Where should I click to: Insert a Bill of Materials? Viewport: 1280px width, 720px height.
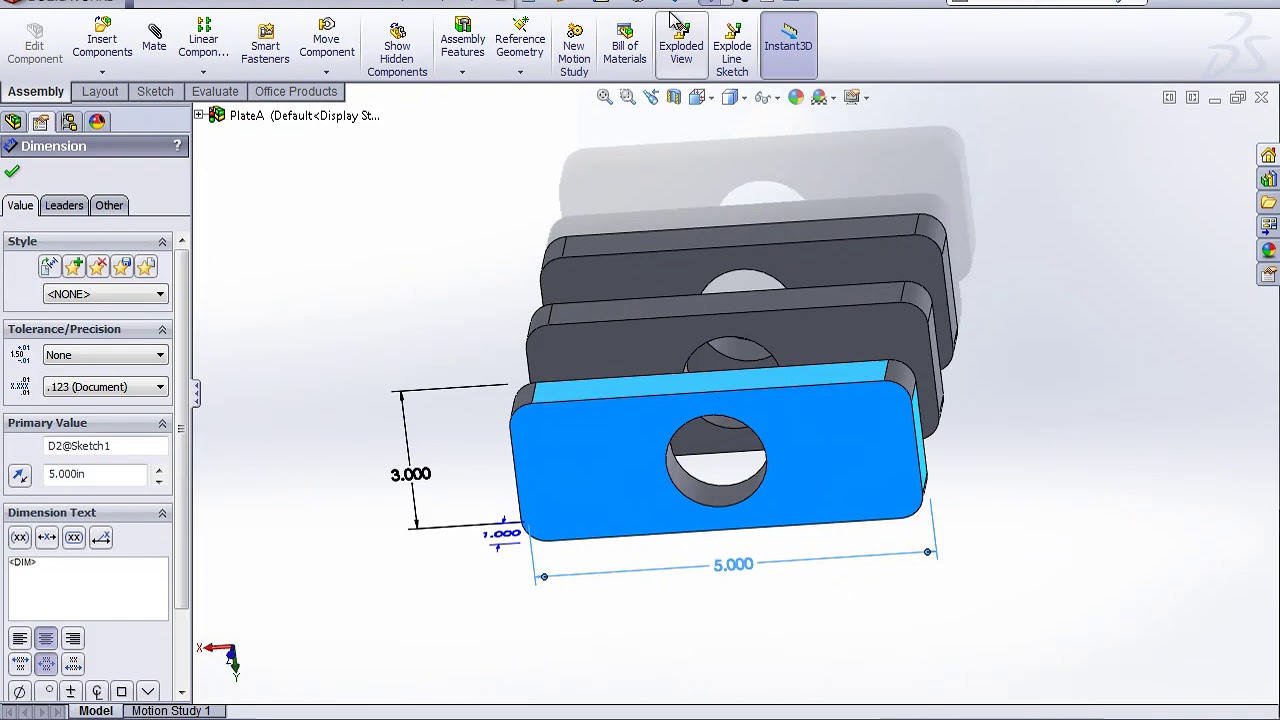pyautogui.click(x=625, y=45)
